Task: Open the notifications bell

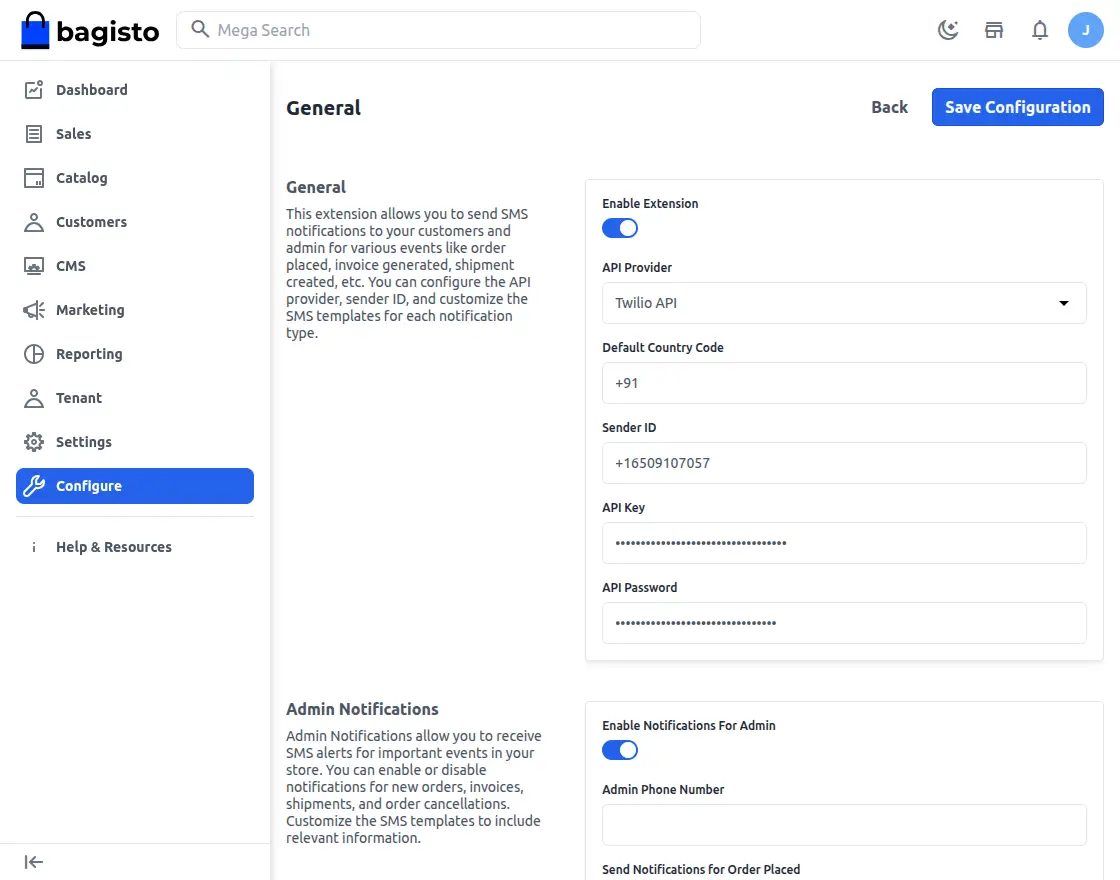Action: pos(1040,30)
